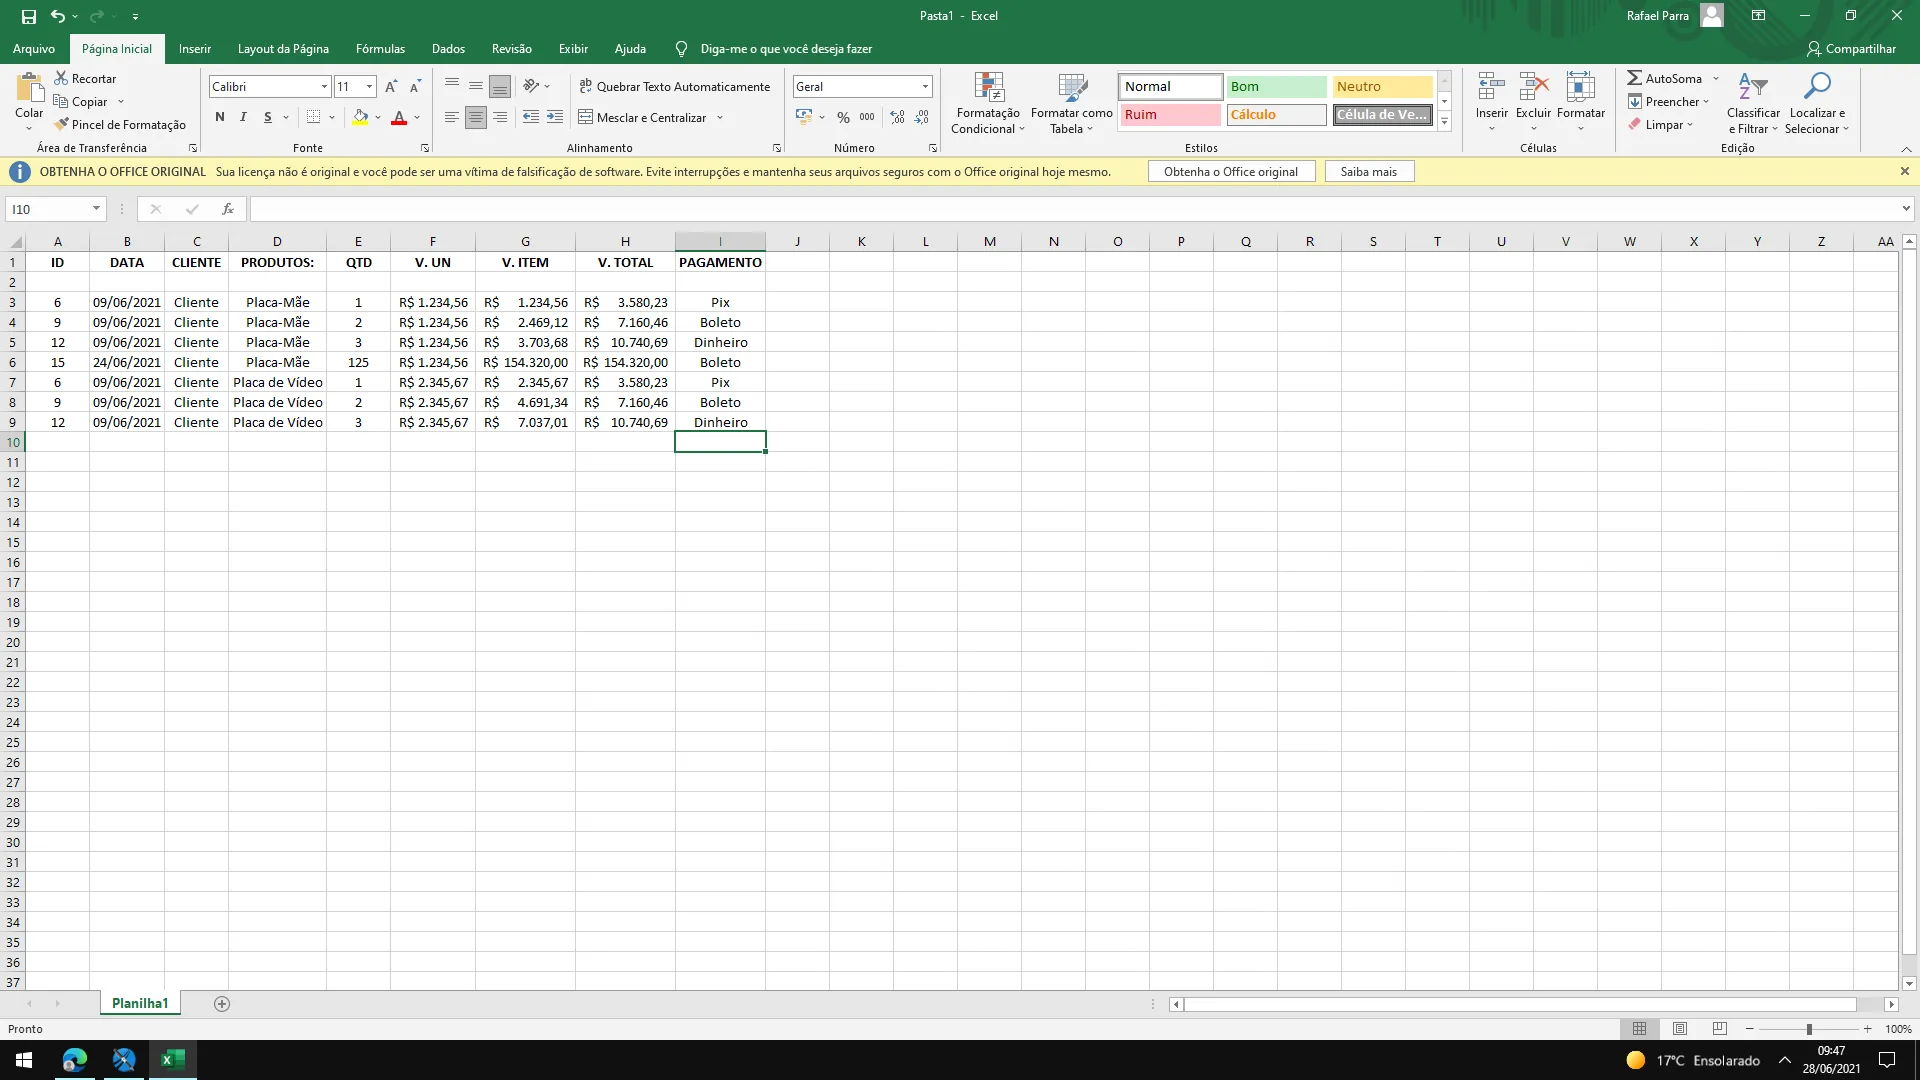Click the yellow fill color bucket

[x=360, y=118]
